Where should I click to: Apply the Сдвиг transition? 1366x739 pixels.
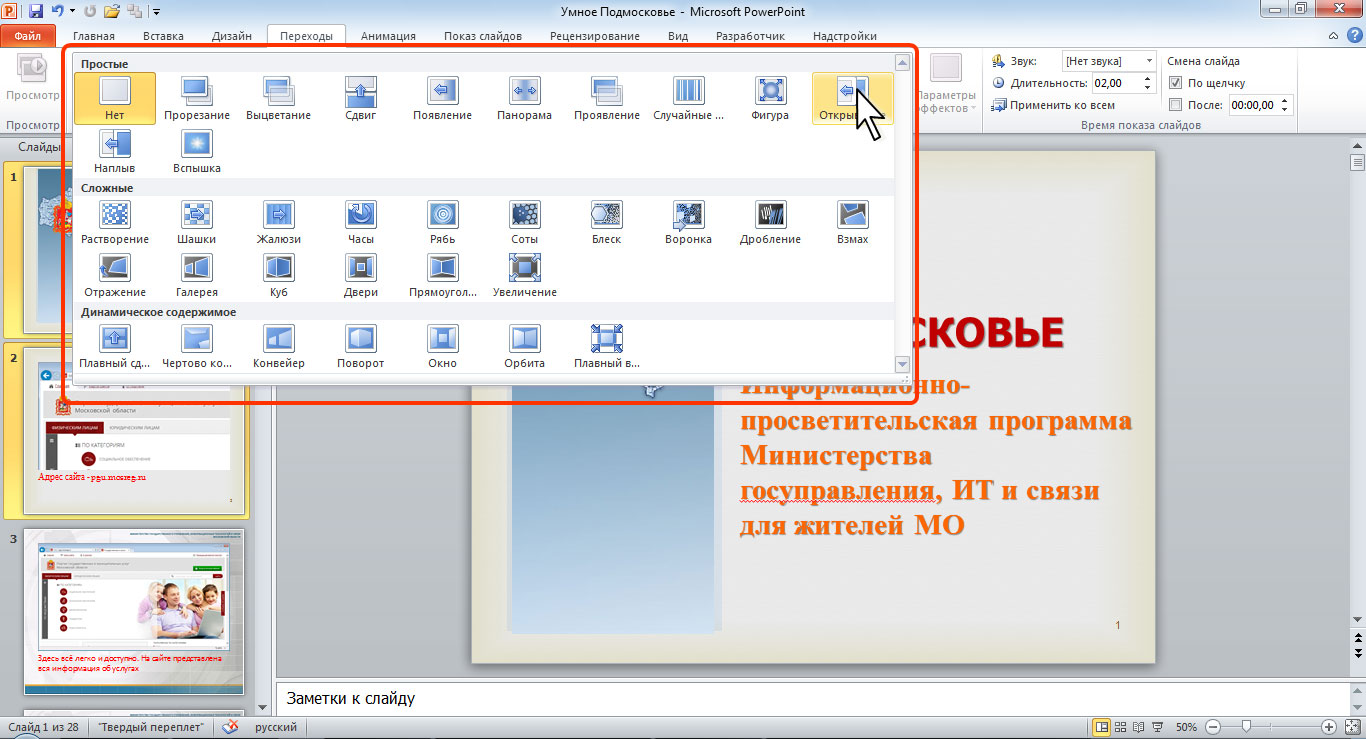pos(360,98)
